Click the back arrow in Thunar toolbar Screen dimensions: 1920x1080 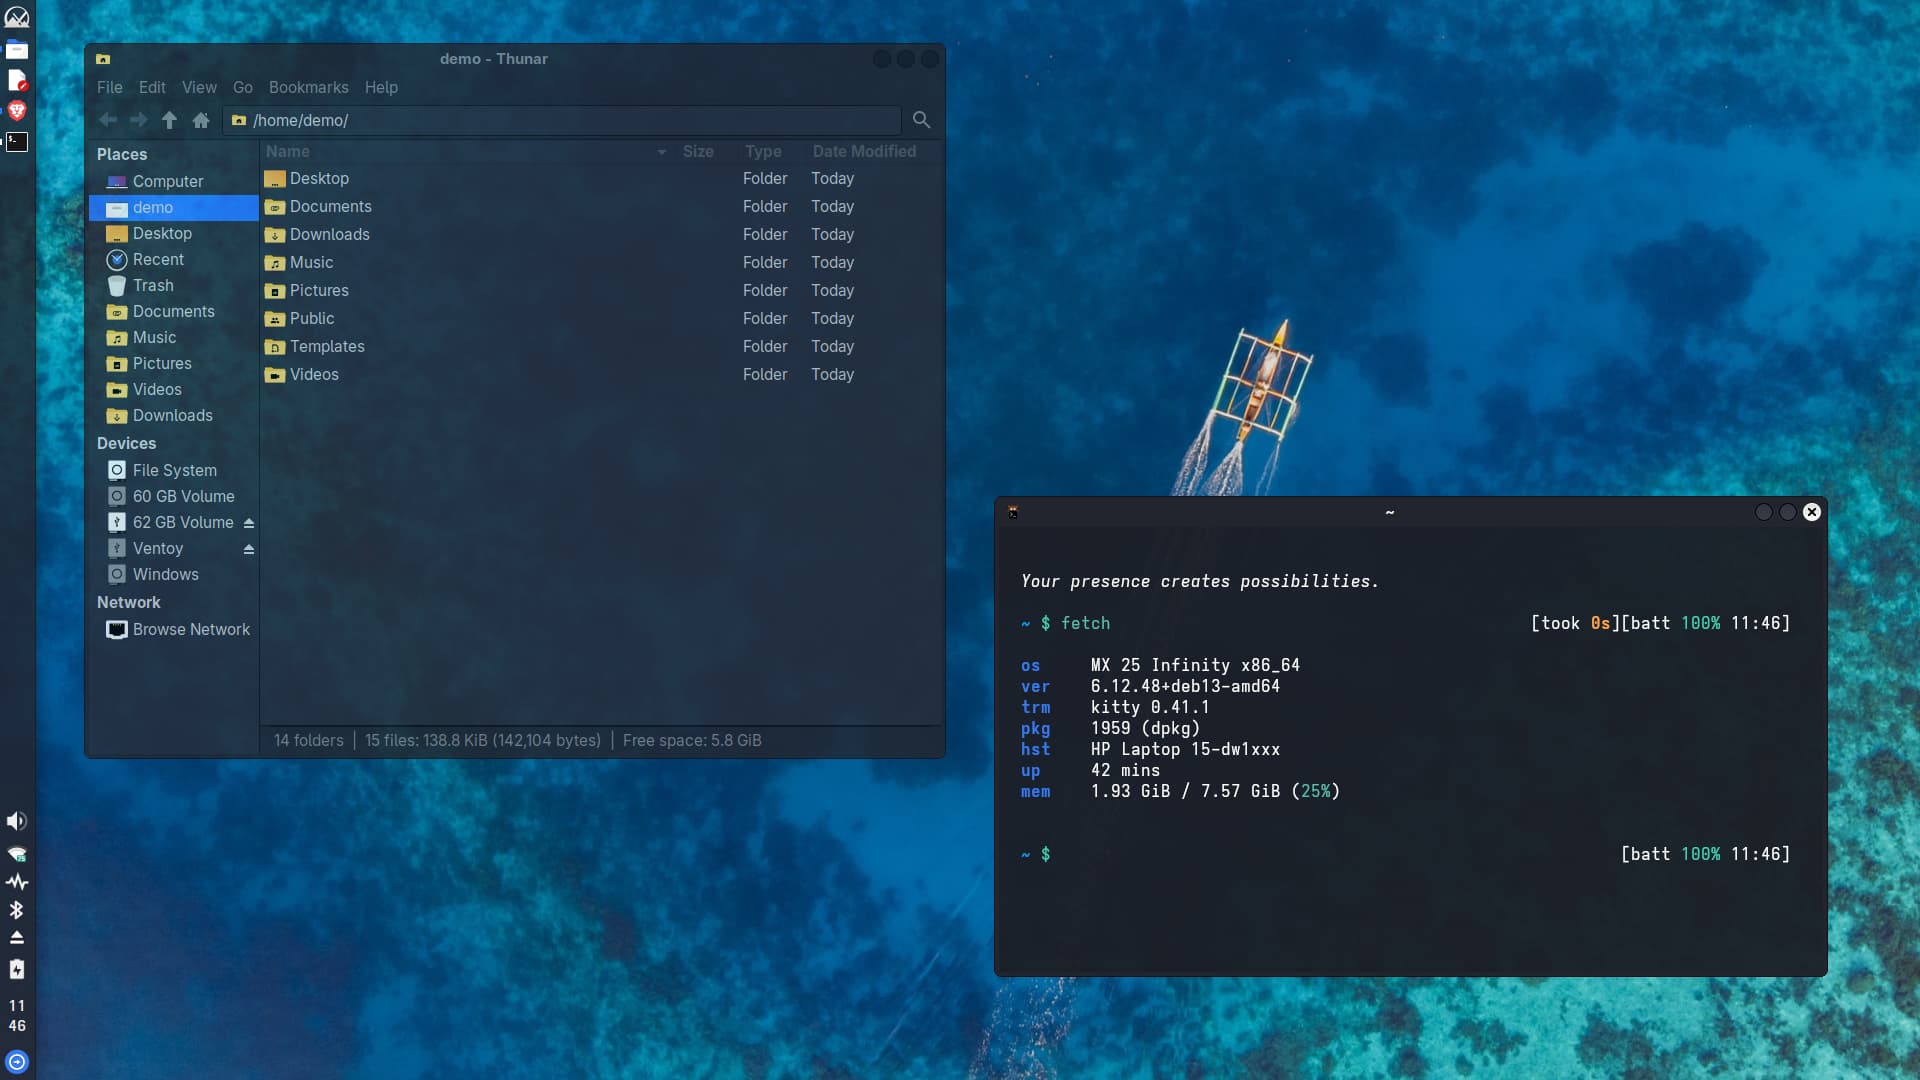(108, 120)
